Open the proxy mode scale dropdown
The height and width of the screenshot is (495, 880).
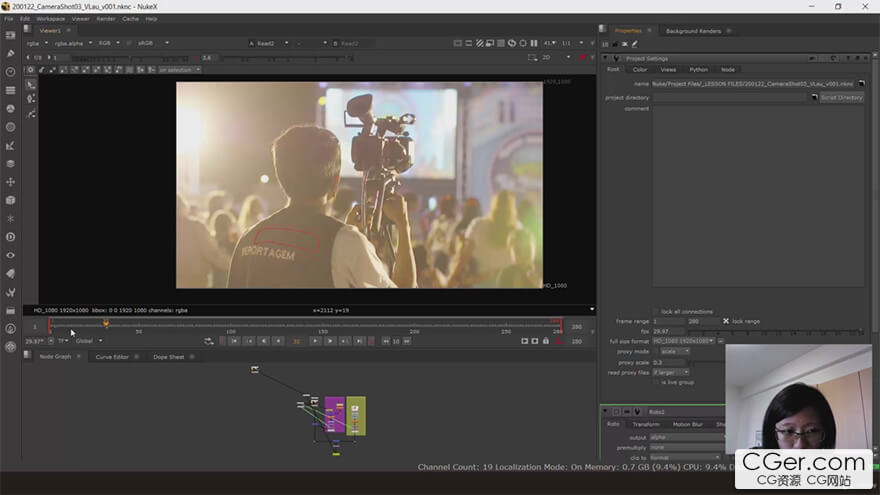pyautogui.click(x=675, y=351)
